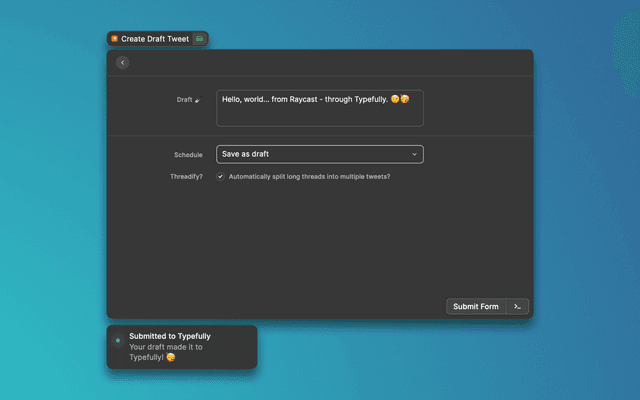Click 'Automatically split long threads' checkbox label

tap(309, 176)
